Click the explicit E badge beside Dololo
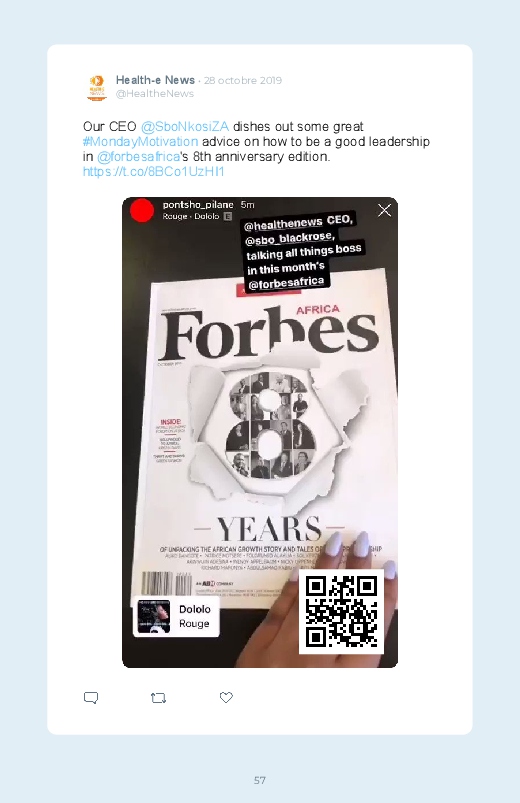 pyautogui.click(x=228, y=217)
